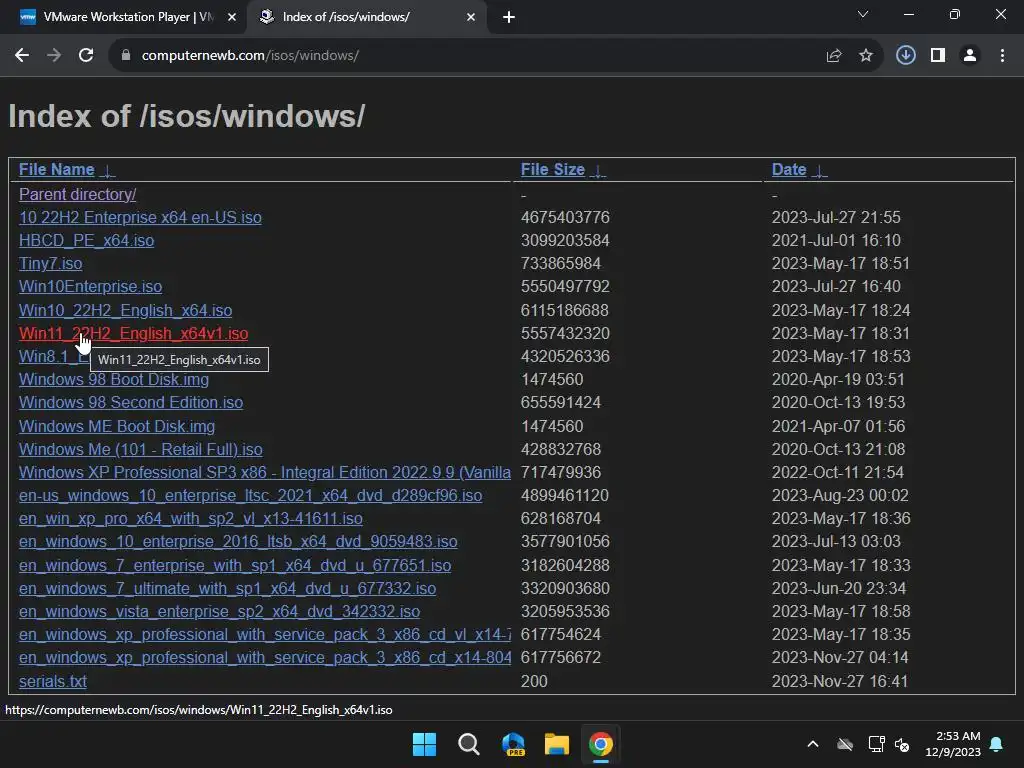Click the forward navigation arrow
The width and height of the screenshot is (1024, 768).
coord(54,56)
